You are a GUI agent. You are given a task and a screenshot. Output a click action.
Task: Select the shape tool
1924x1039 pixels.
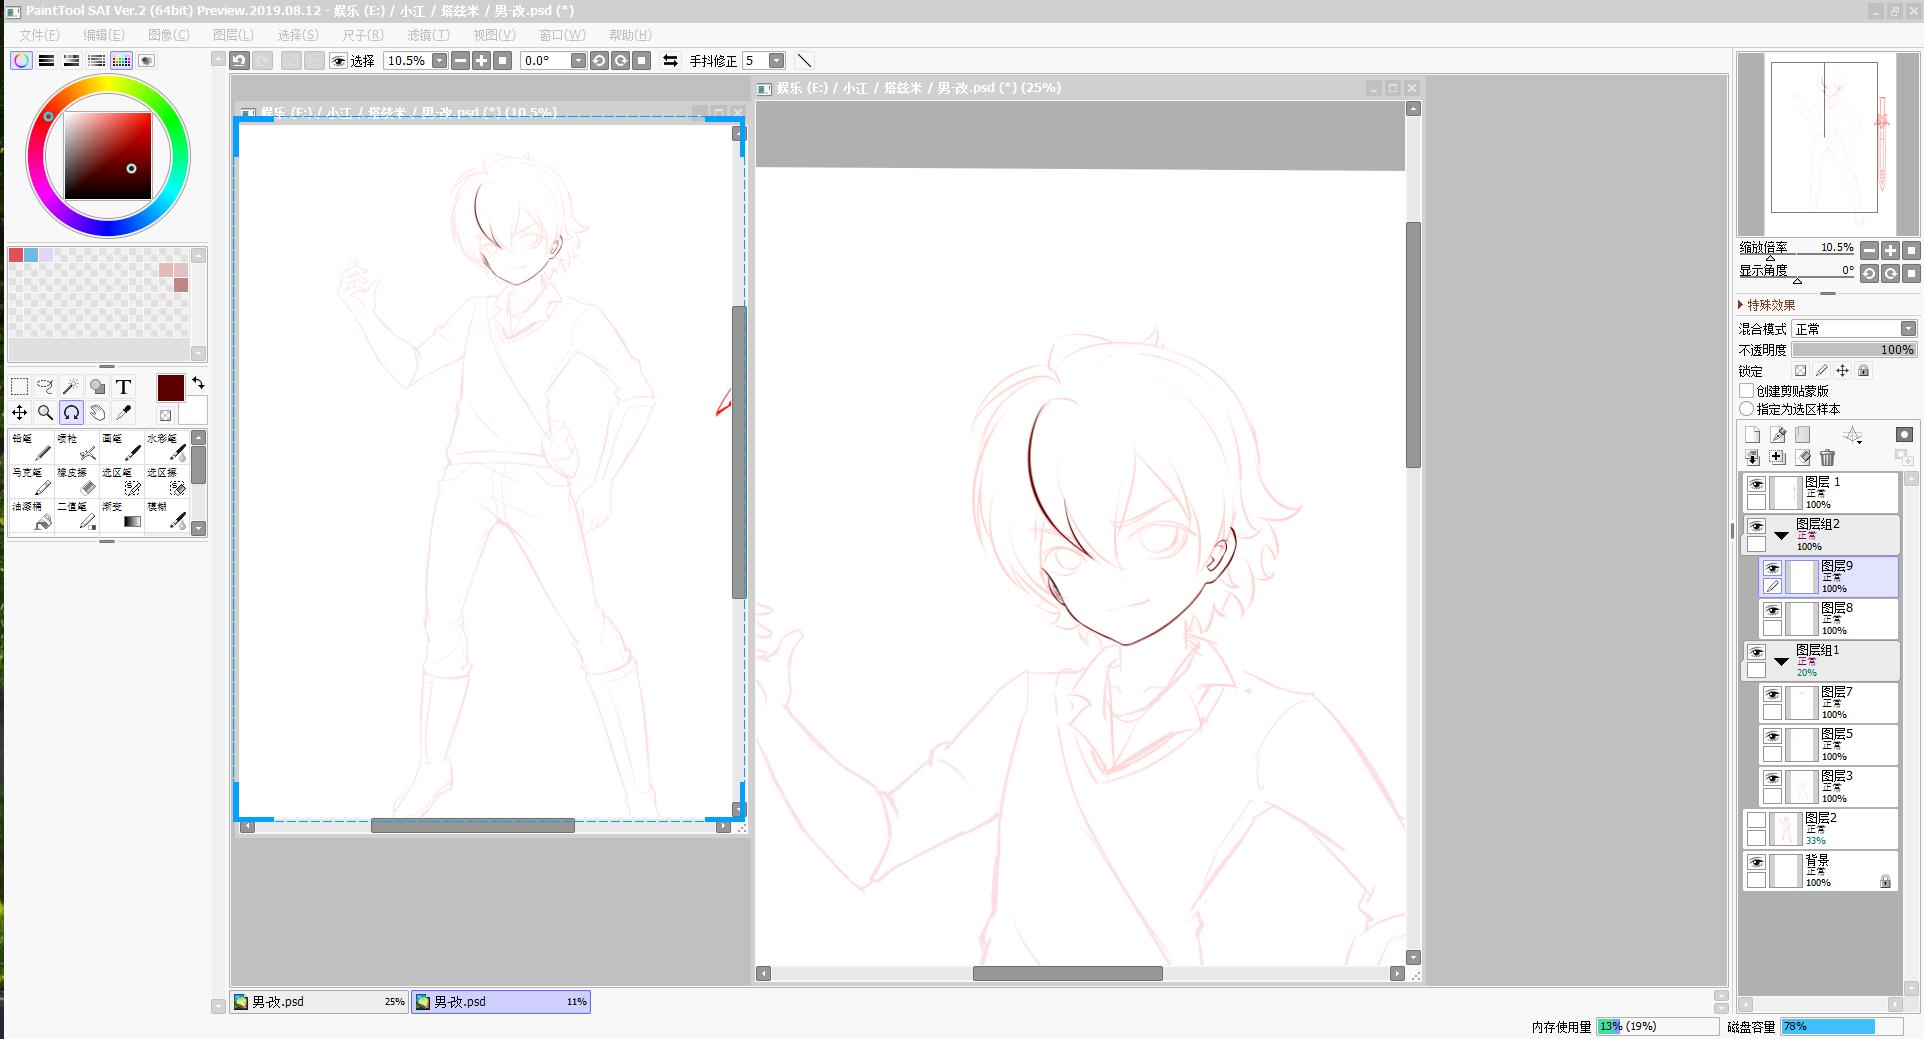tap(97, 387)
